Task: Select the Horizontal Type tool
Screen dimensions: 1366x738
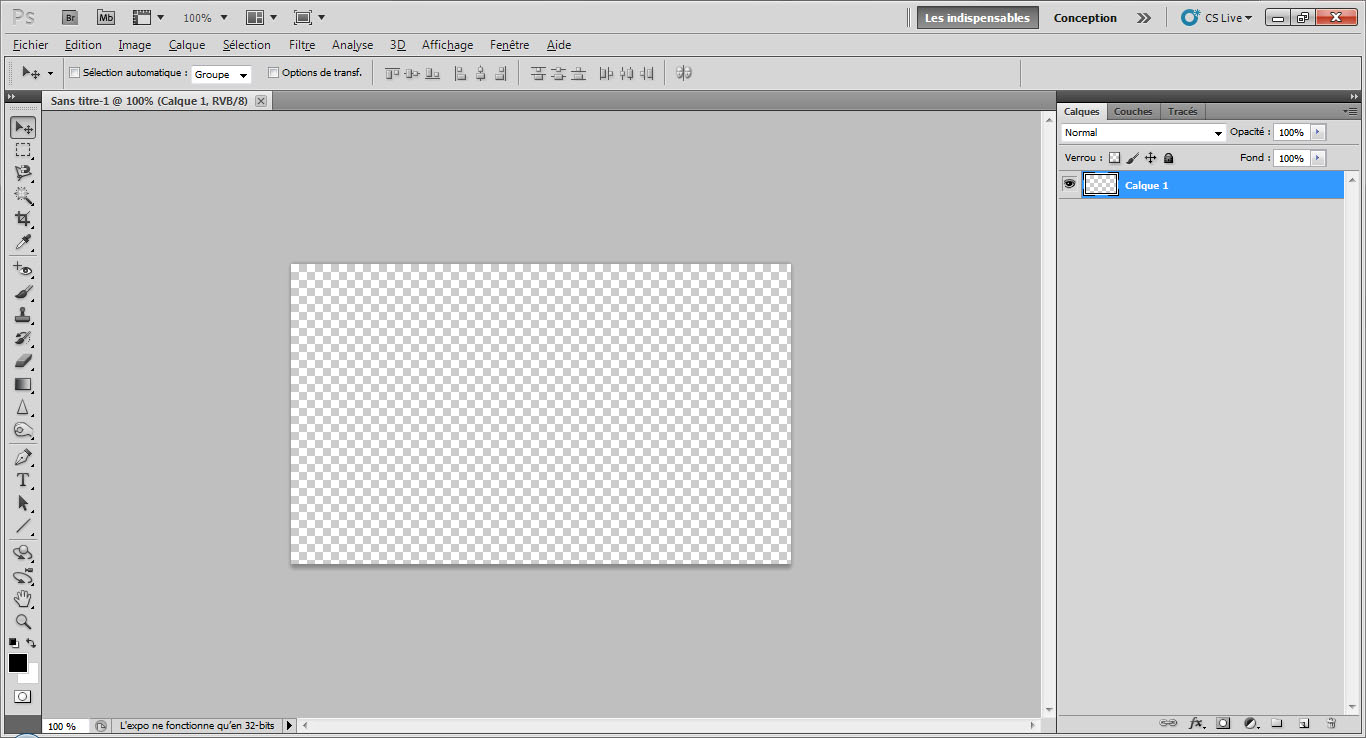Action: pos(22,481)
